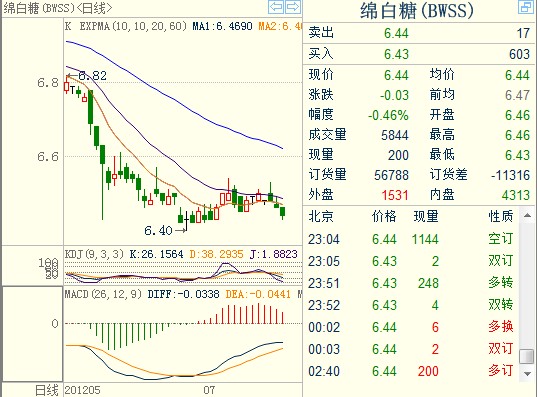Click the left arrow navigation icon

click(x=276, y=7)
